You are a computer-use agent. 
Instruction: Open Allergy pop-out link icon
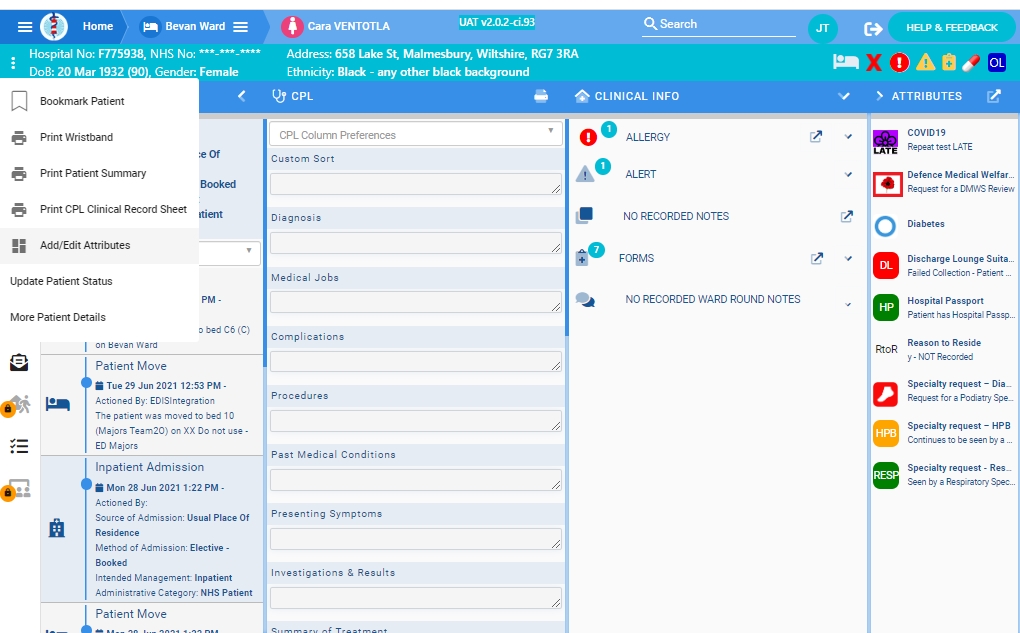point(816,137)
